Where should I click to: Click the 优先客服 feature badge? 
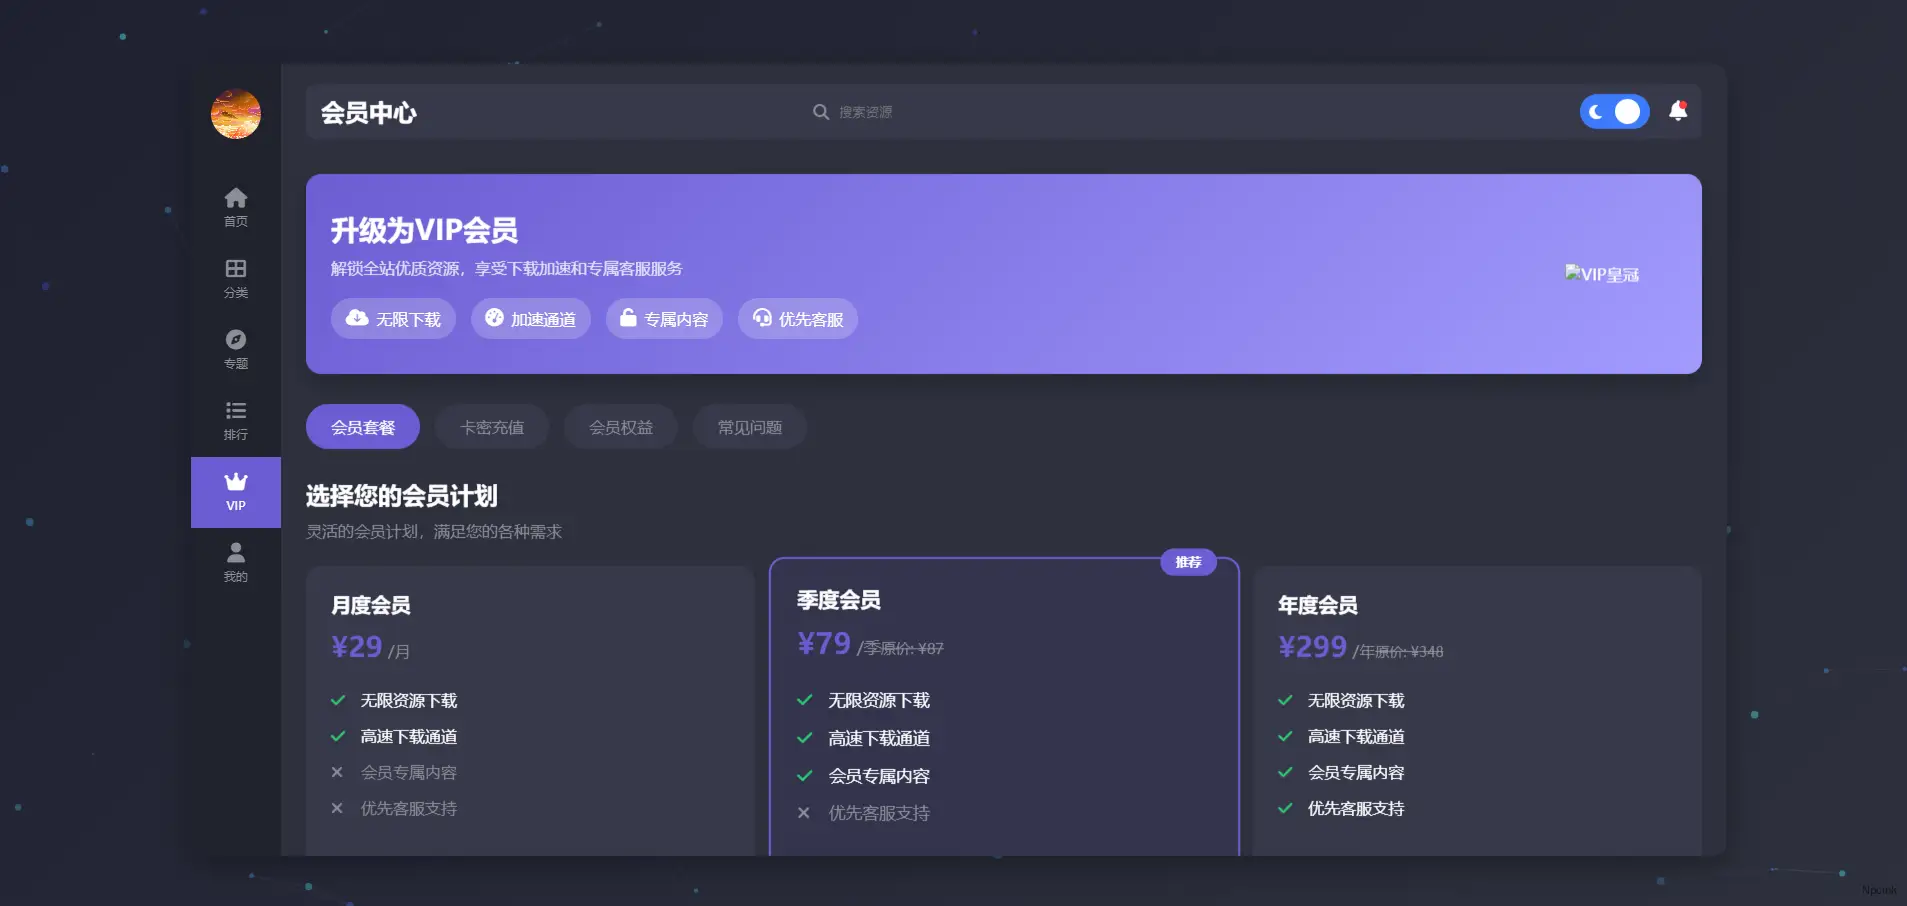click(x=797, y=318)
